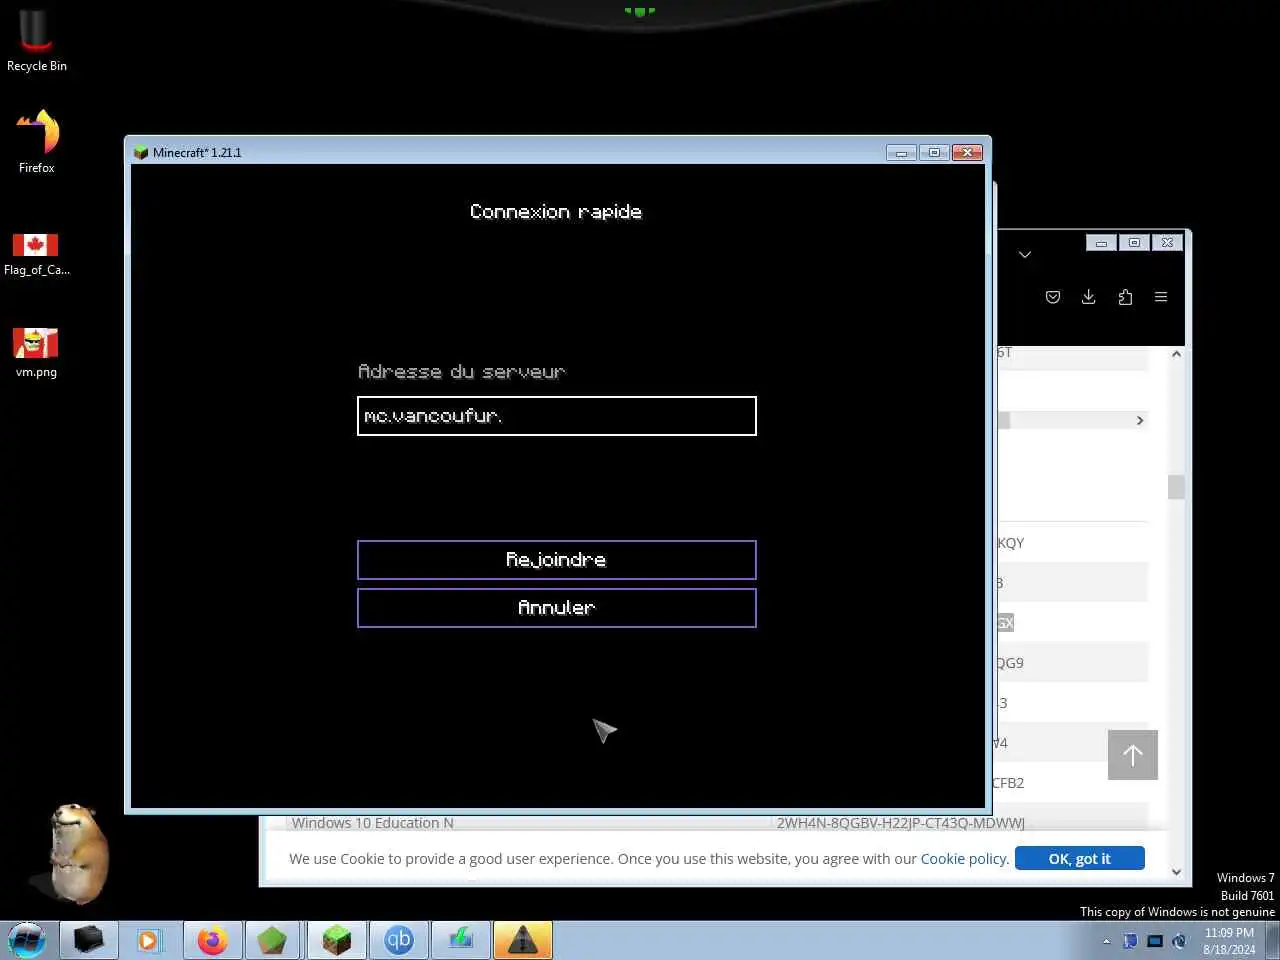Switch to Minecraft grass block taskbar icon
Image resolution: width=1280 pixels, height=960 pixels.
point(337,940)
